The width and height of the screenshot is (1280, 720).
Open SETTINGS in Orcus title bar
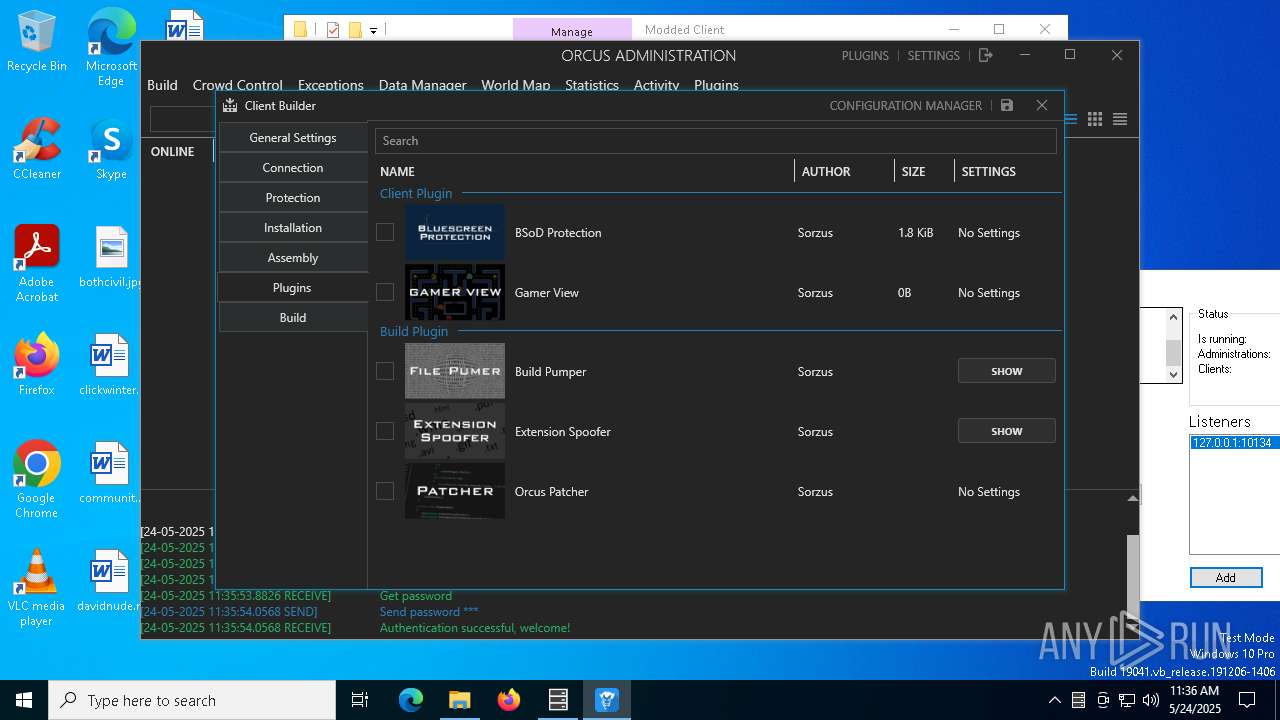tap(933, 55)
